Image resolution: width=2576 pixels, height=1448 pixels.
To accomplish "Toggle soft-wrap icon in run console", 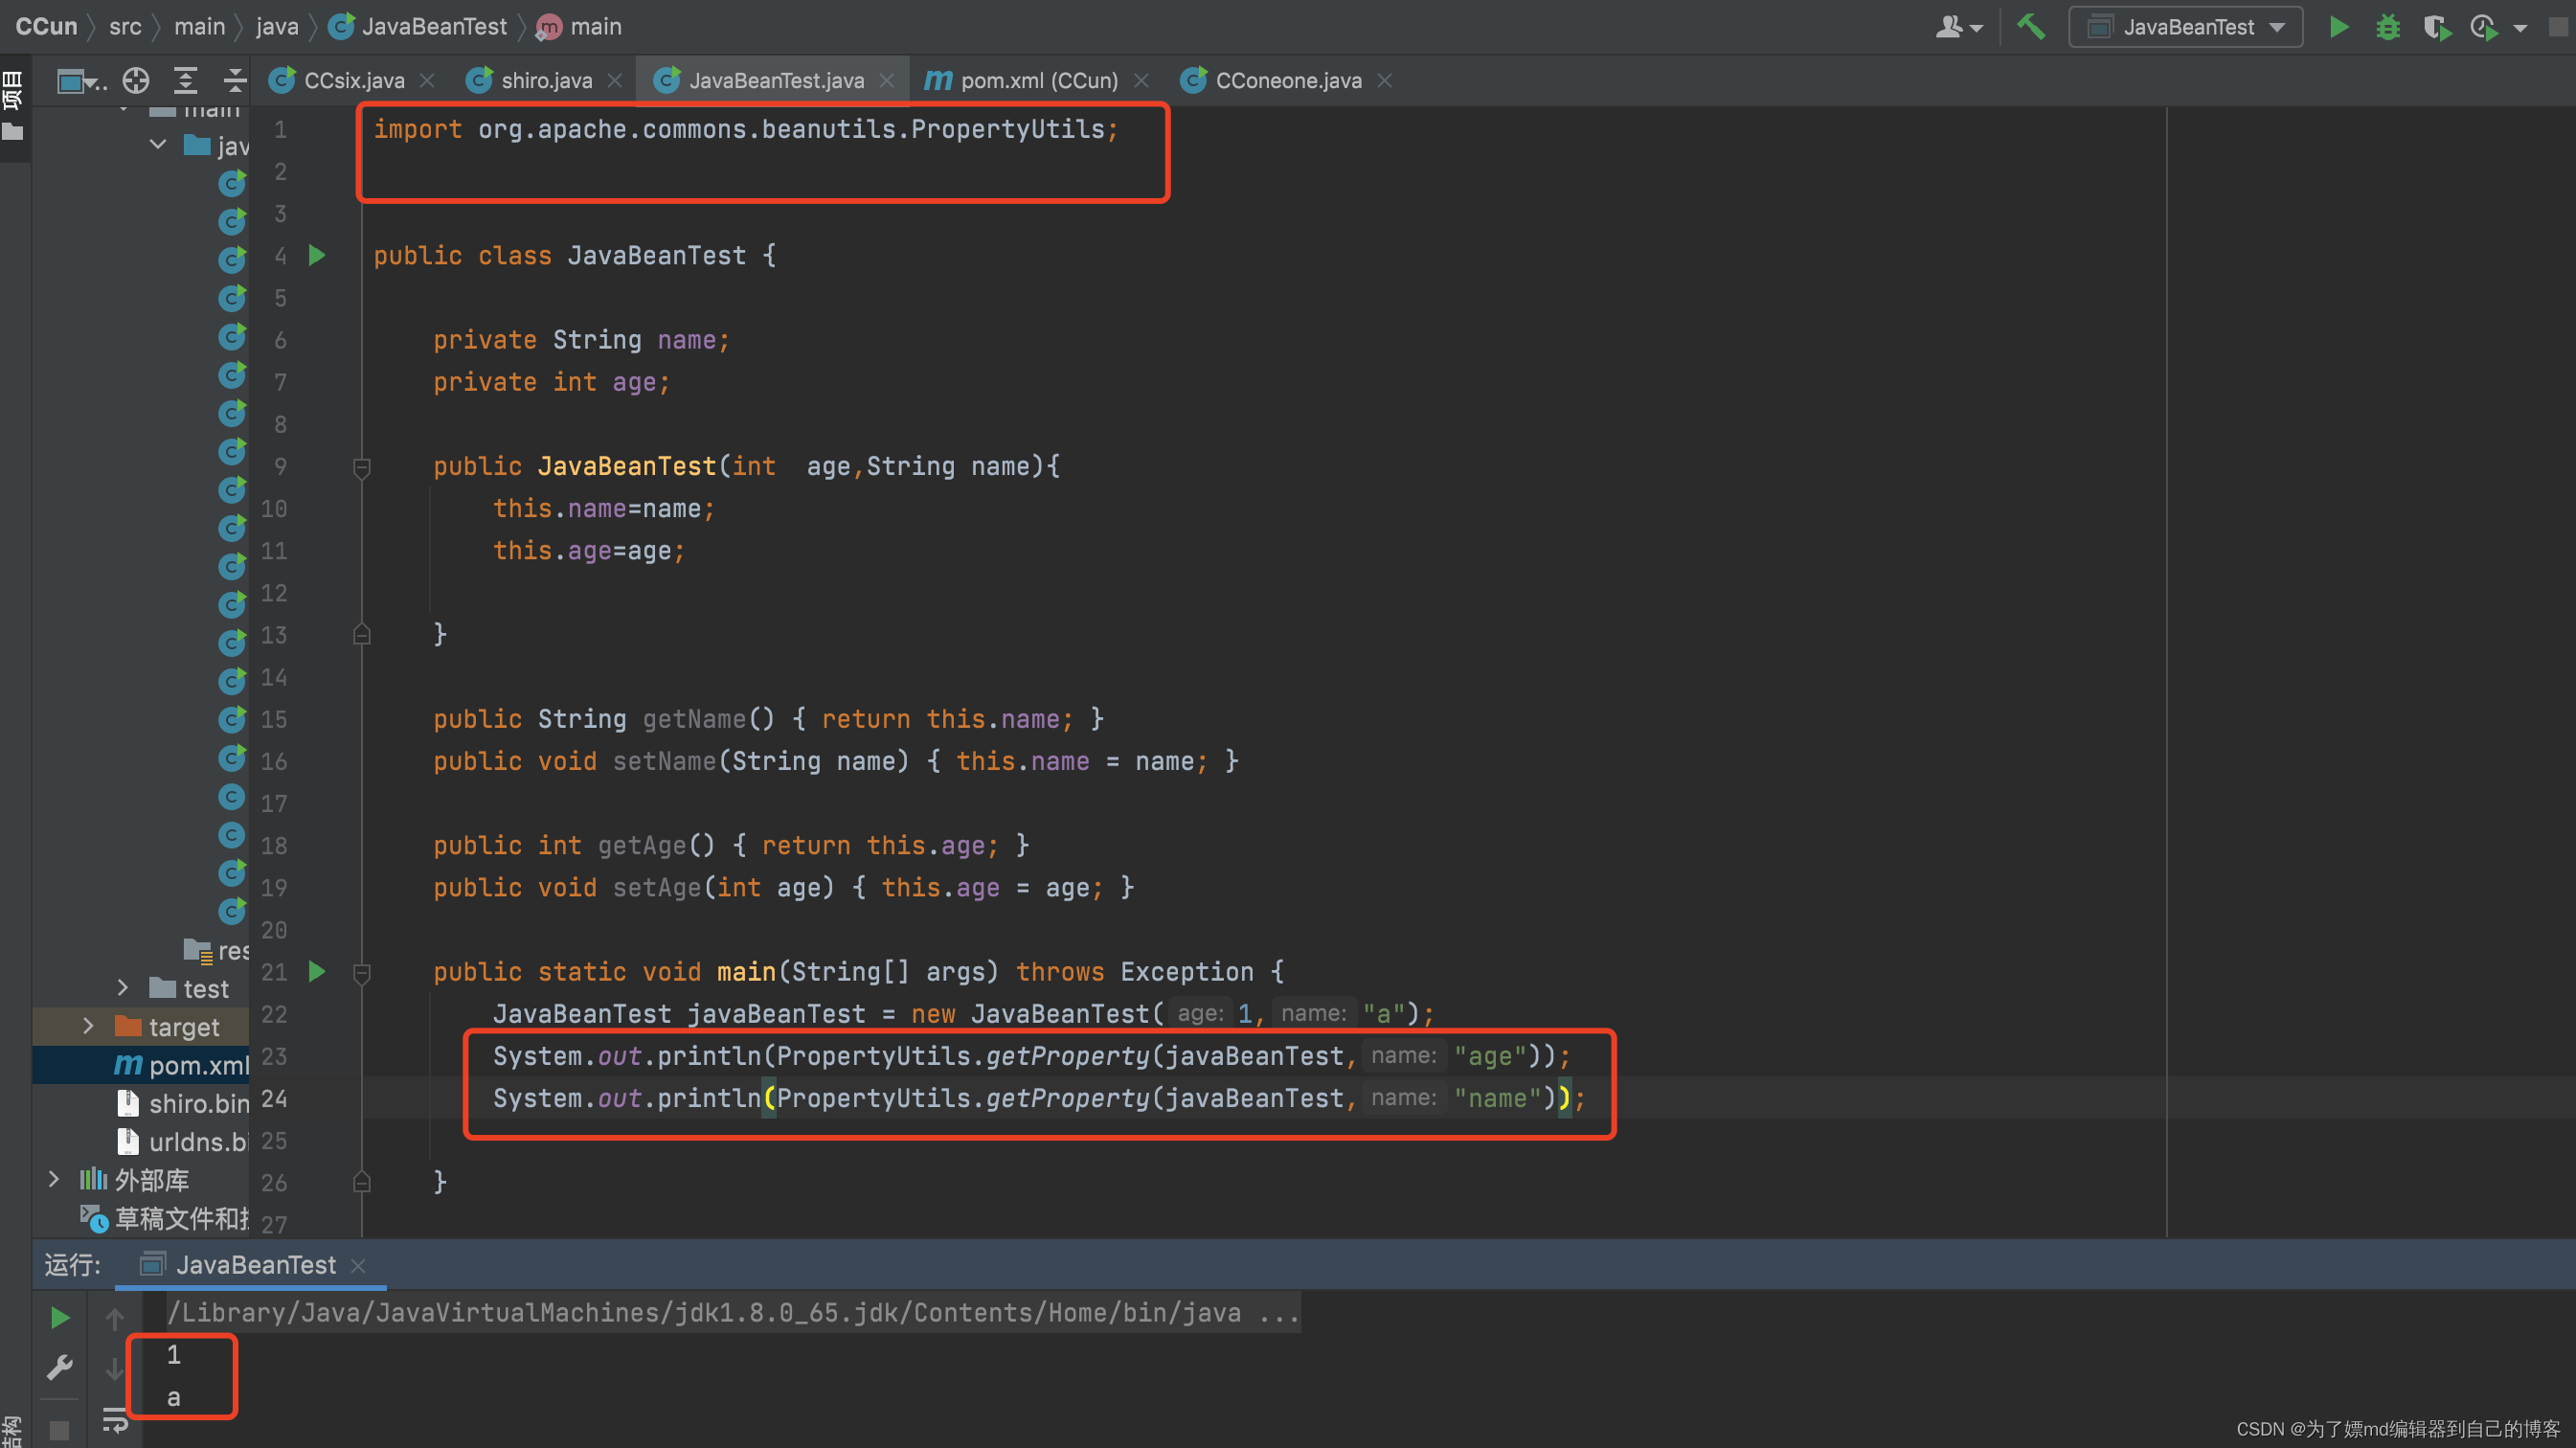I will 115,1419.
